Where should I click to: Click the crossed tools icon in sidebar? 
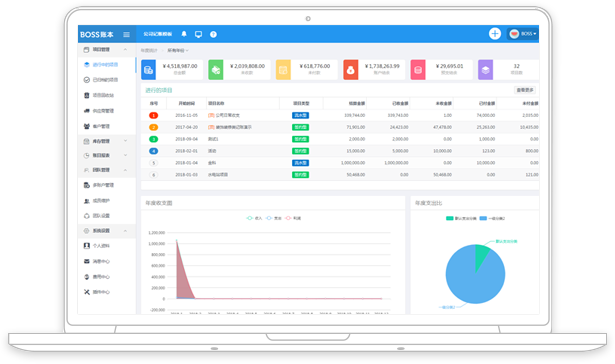[87, 292]
